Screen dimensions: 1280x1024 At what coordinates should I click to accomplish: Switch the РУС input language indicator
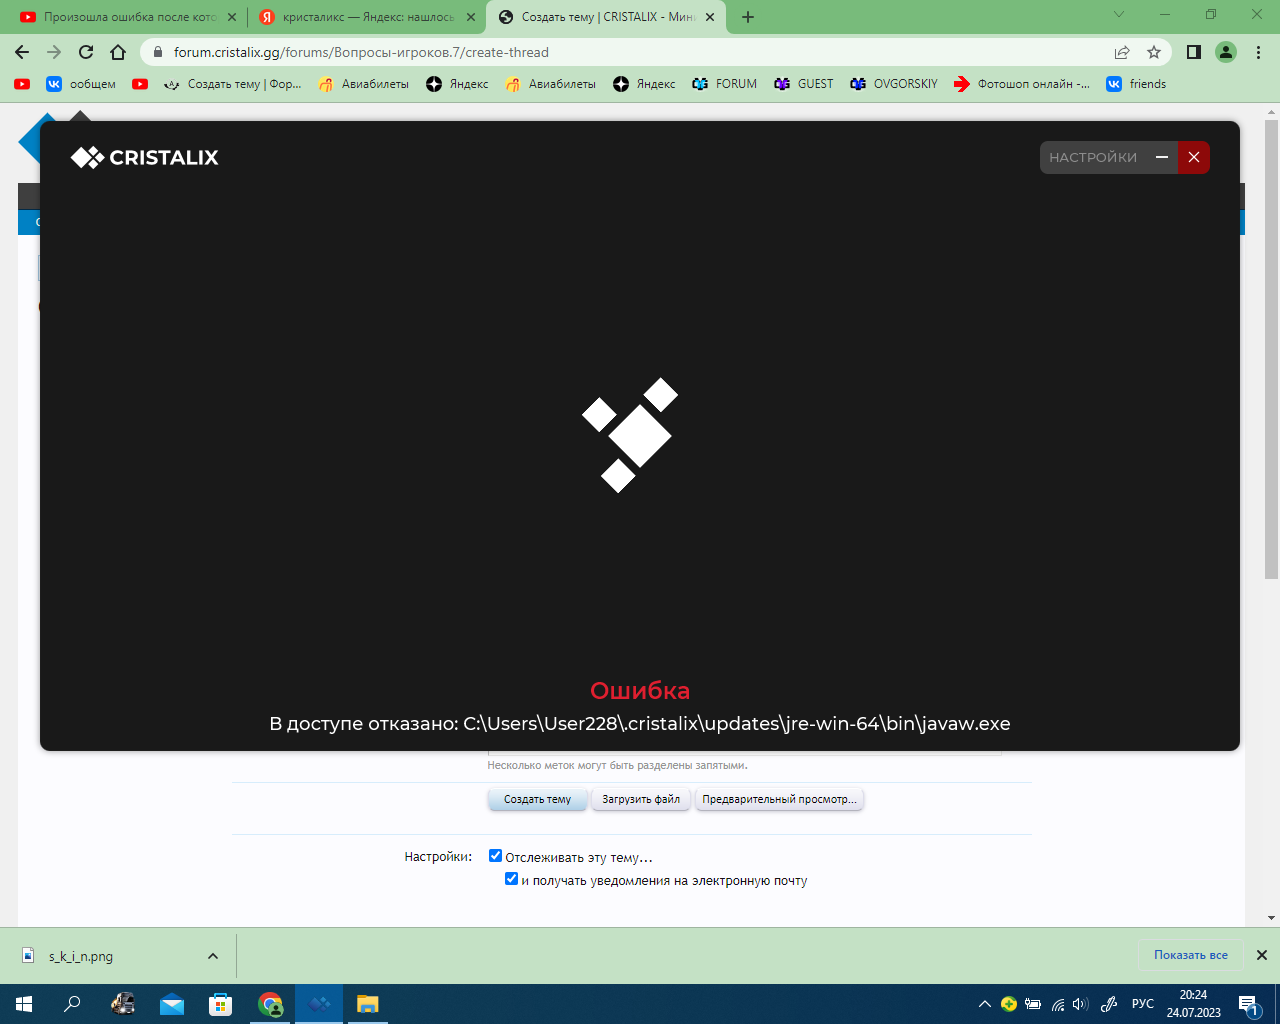1143,1004
